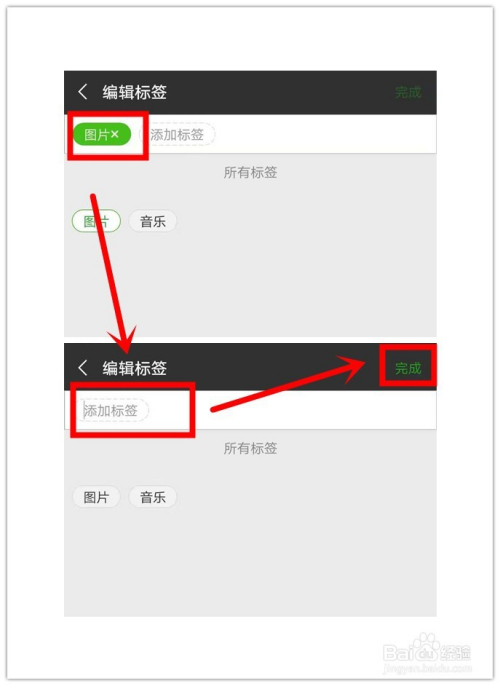
Task: Tap the red-boxed 完成 button
Action: tap(408, 368)
